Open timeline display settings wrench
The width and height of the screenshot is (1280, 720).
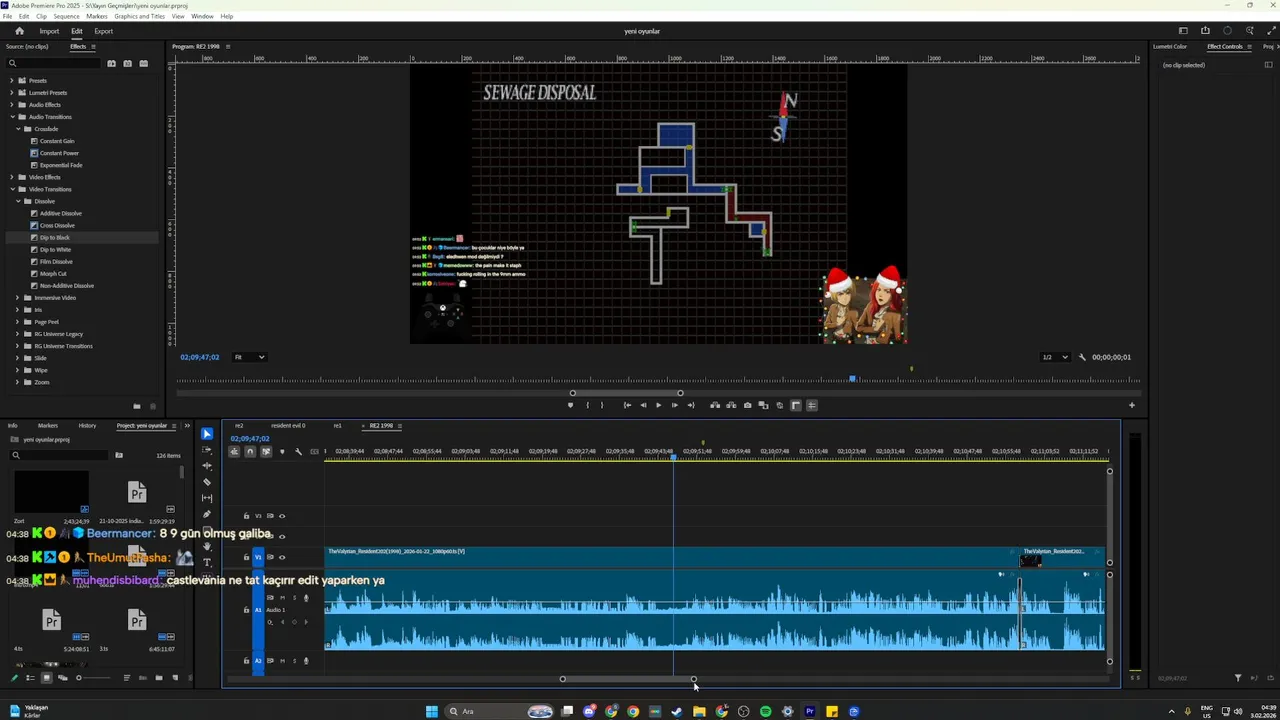(298, 452)
